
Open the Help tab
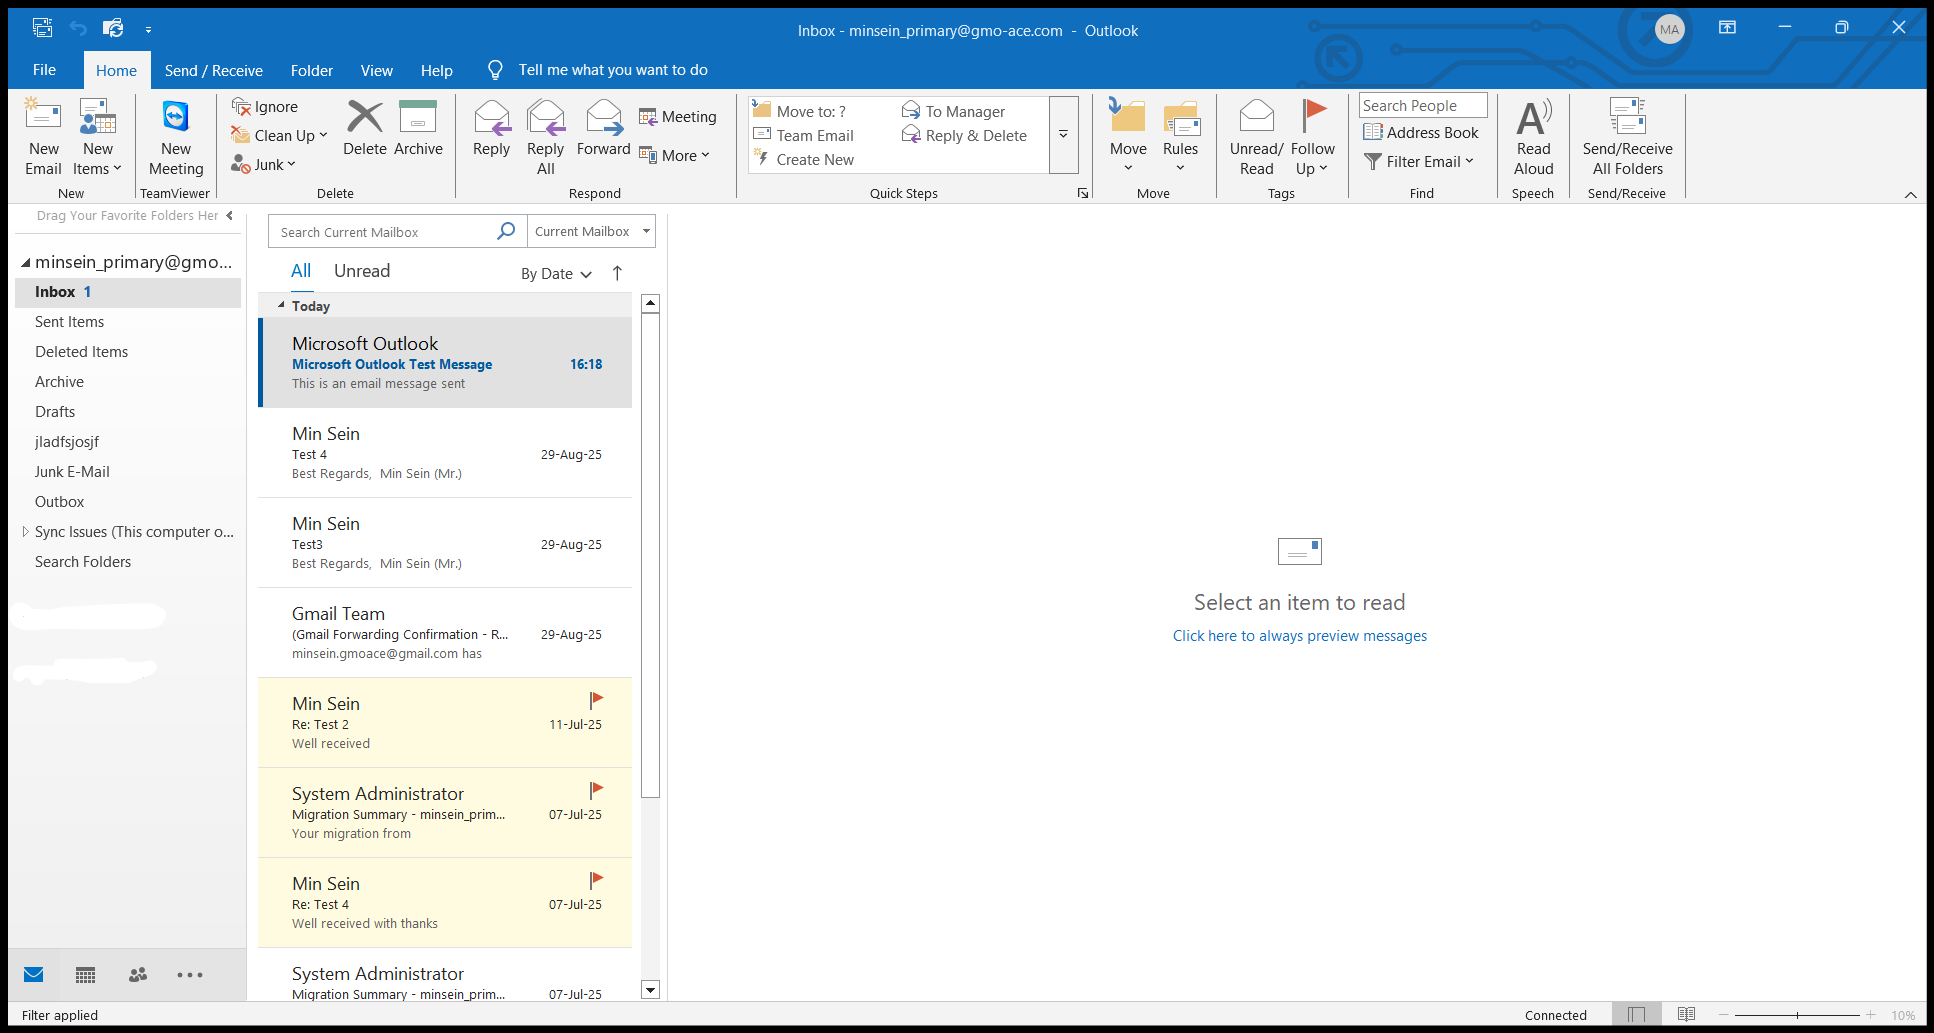pyautogui.click(x=436, y=70)
